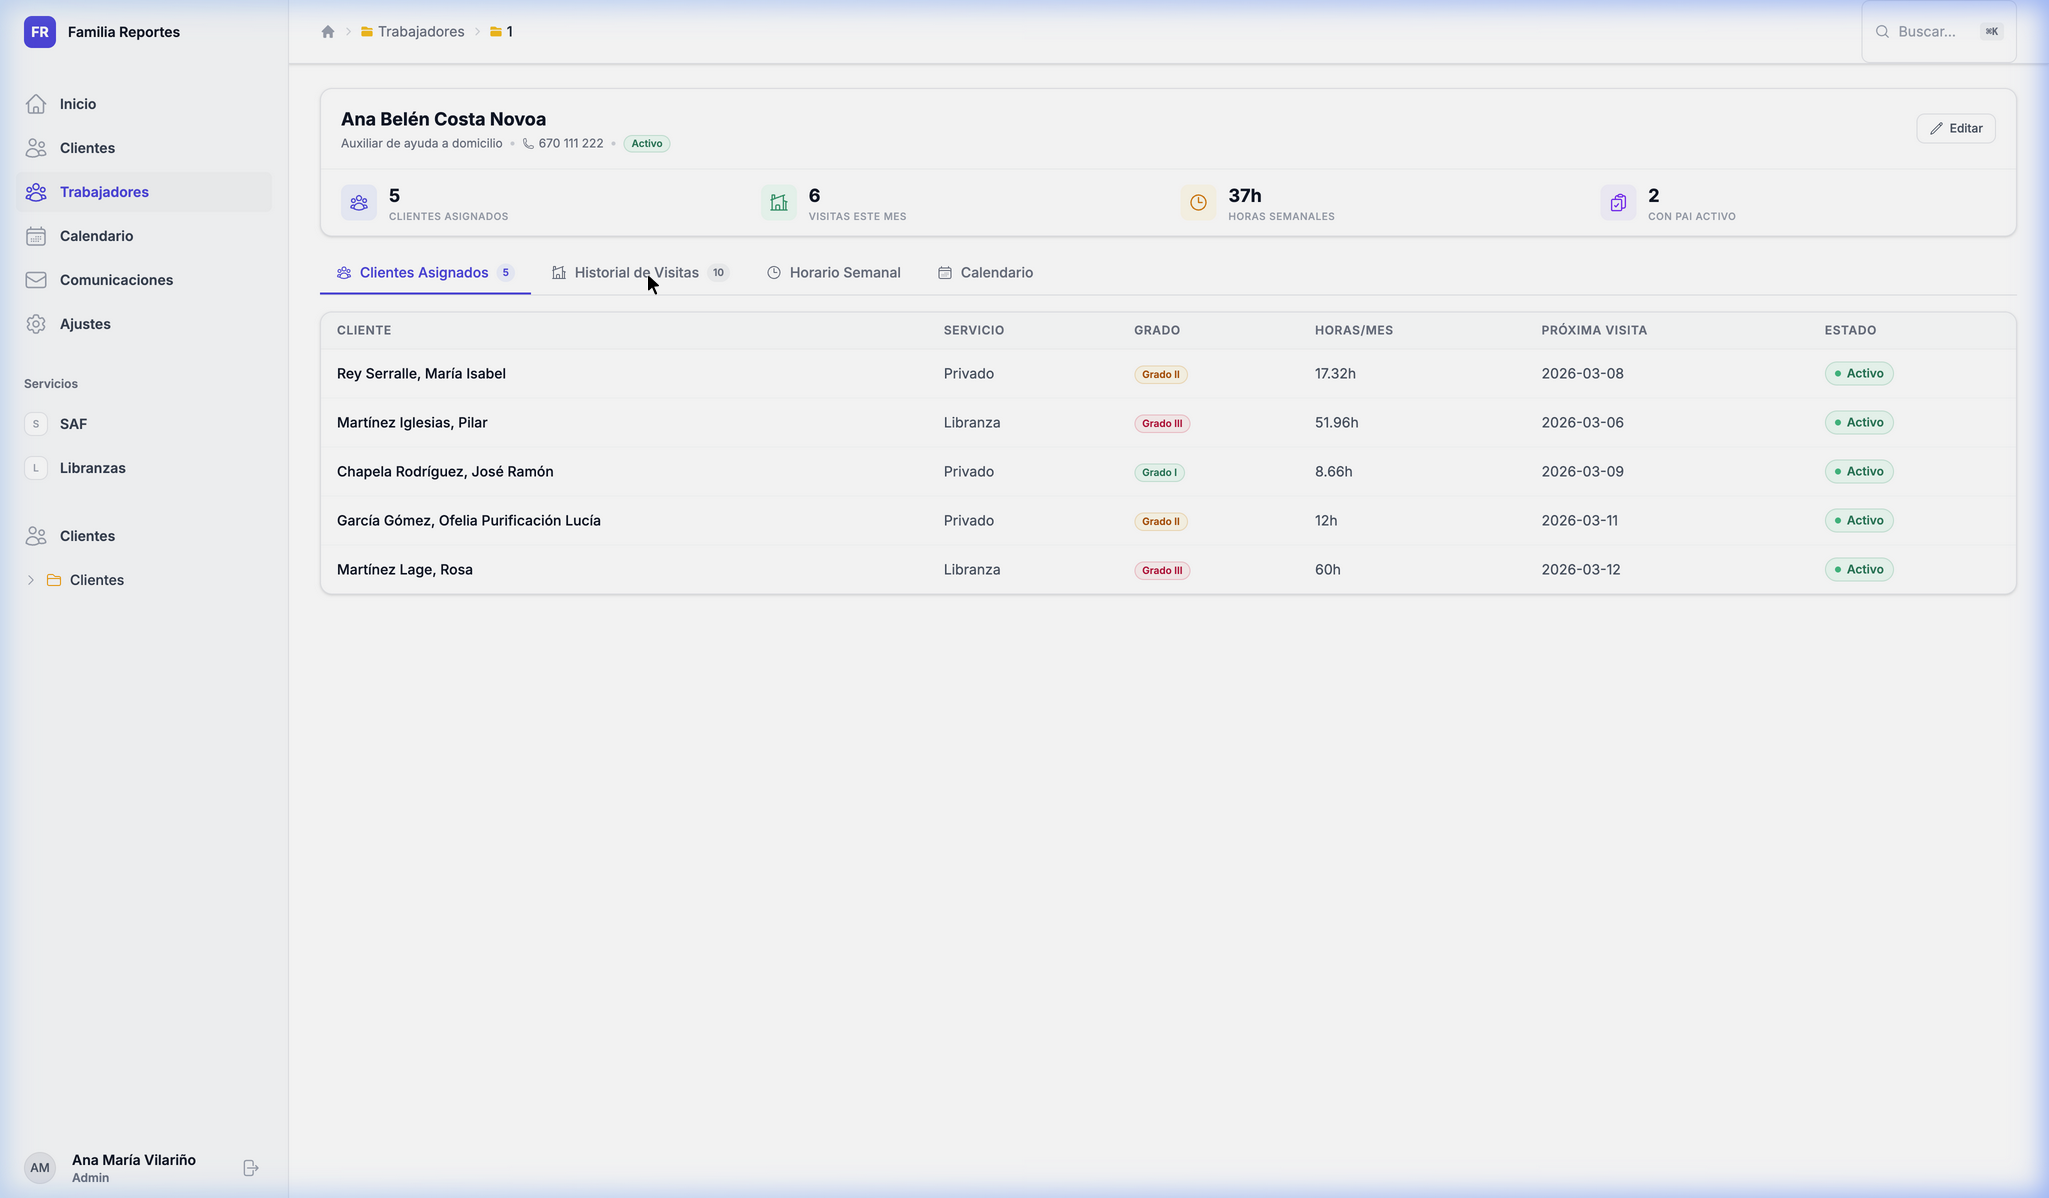Screen dimensions: 2049x1198
Task: Switch to Historial de Visitas tab
Action: [x=637, y=273]
